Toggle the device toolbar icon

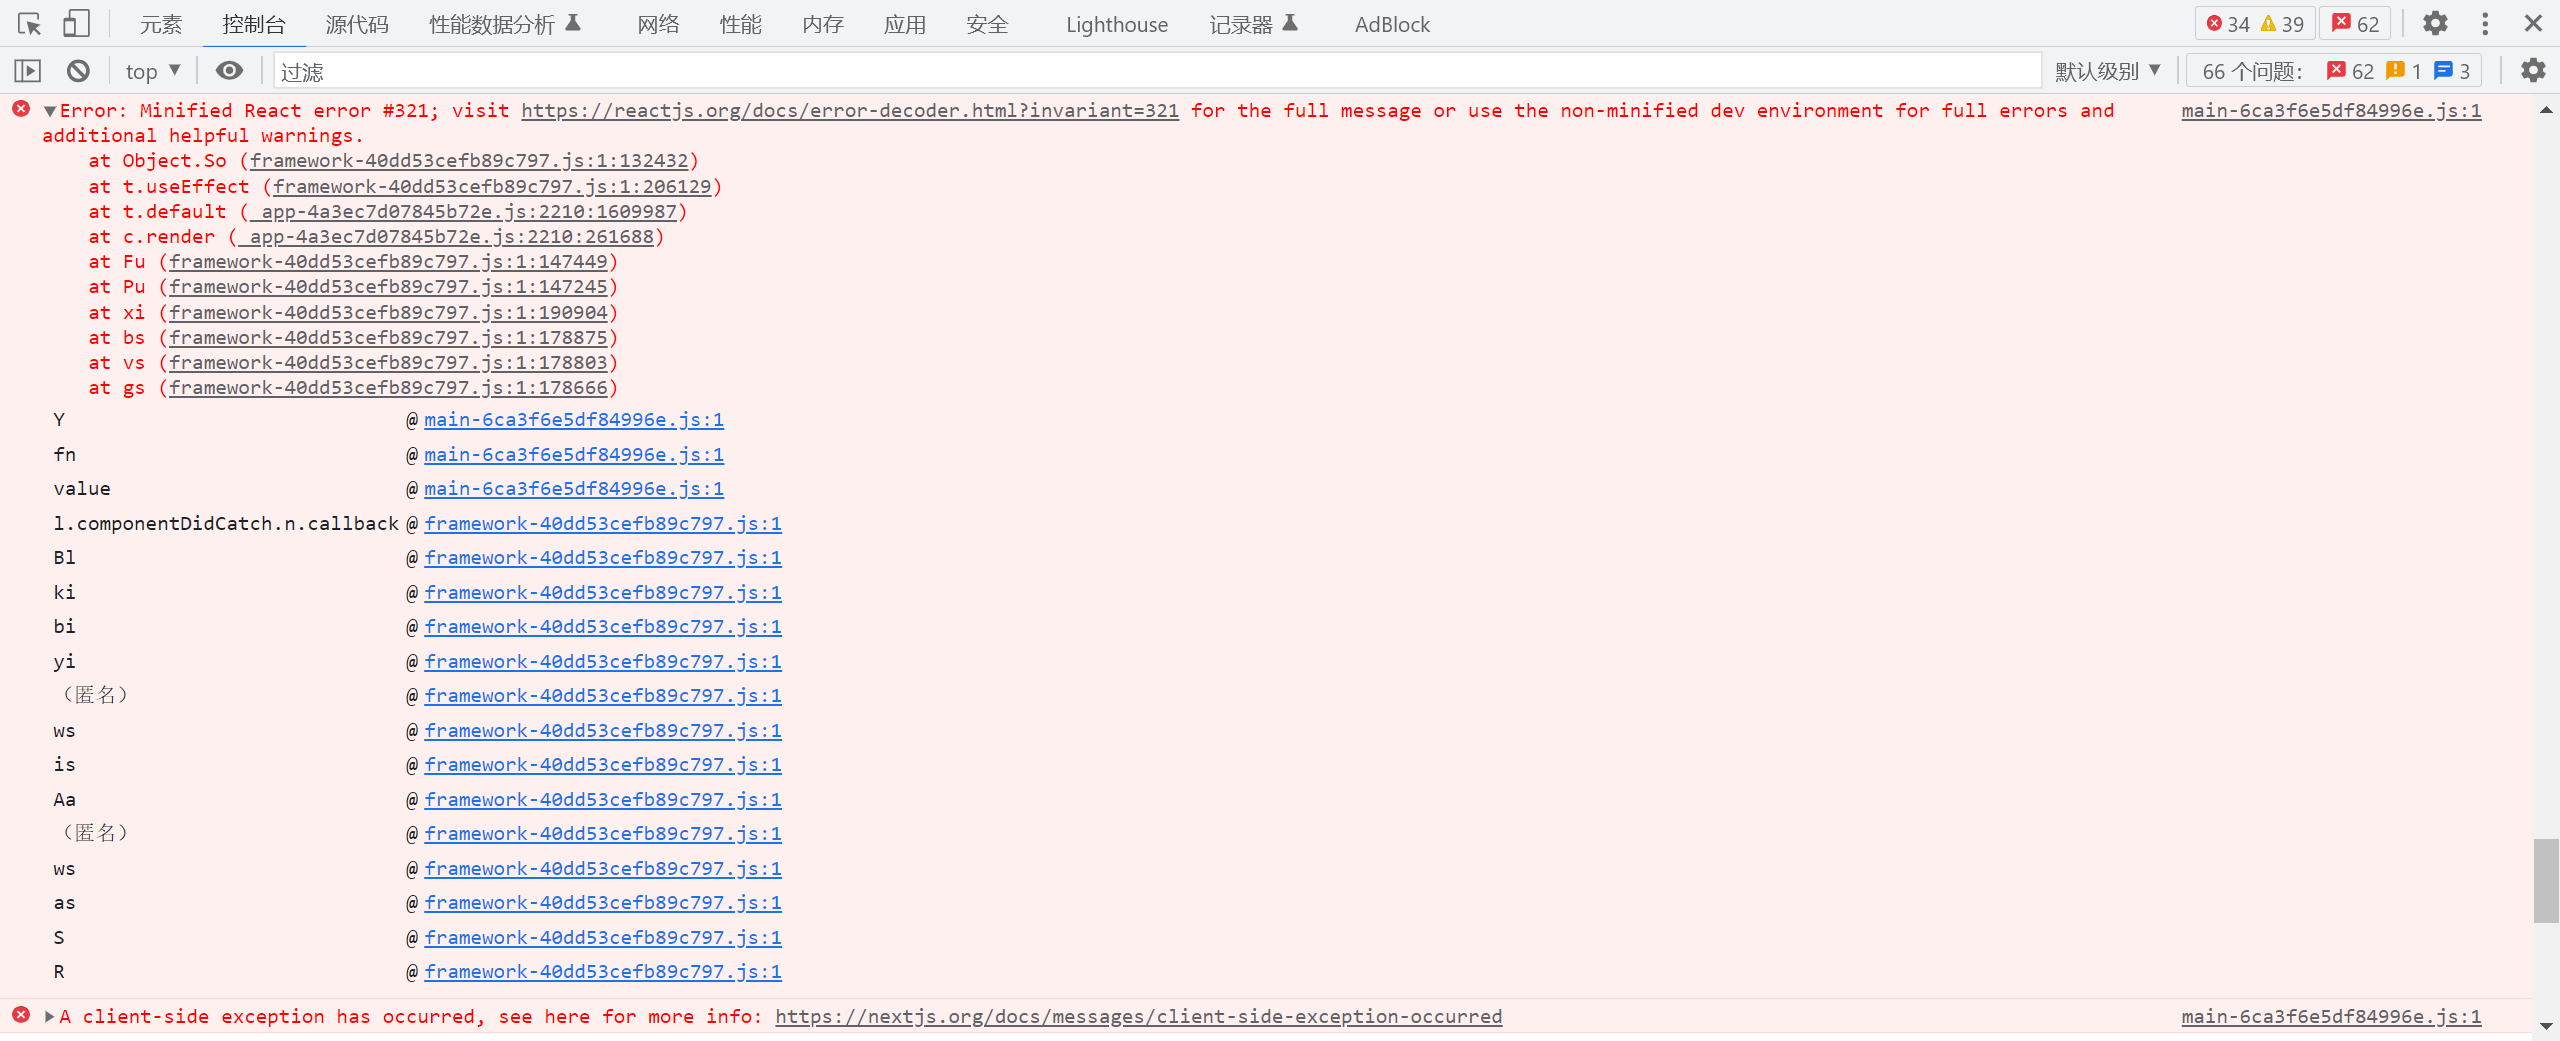(76, 23)
